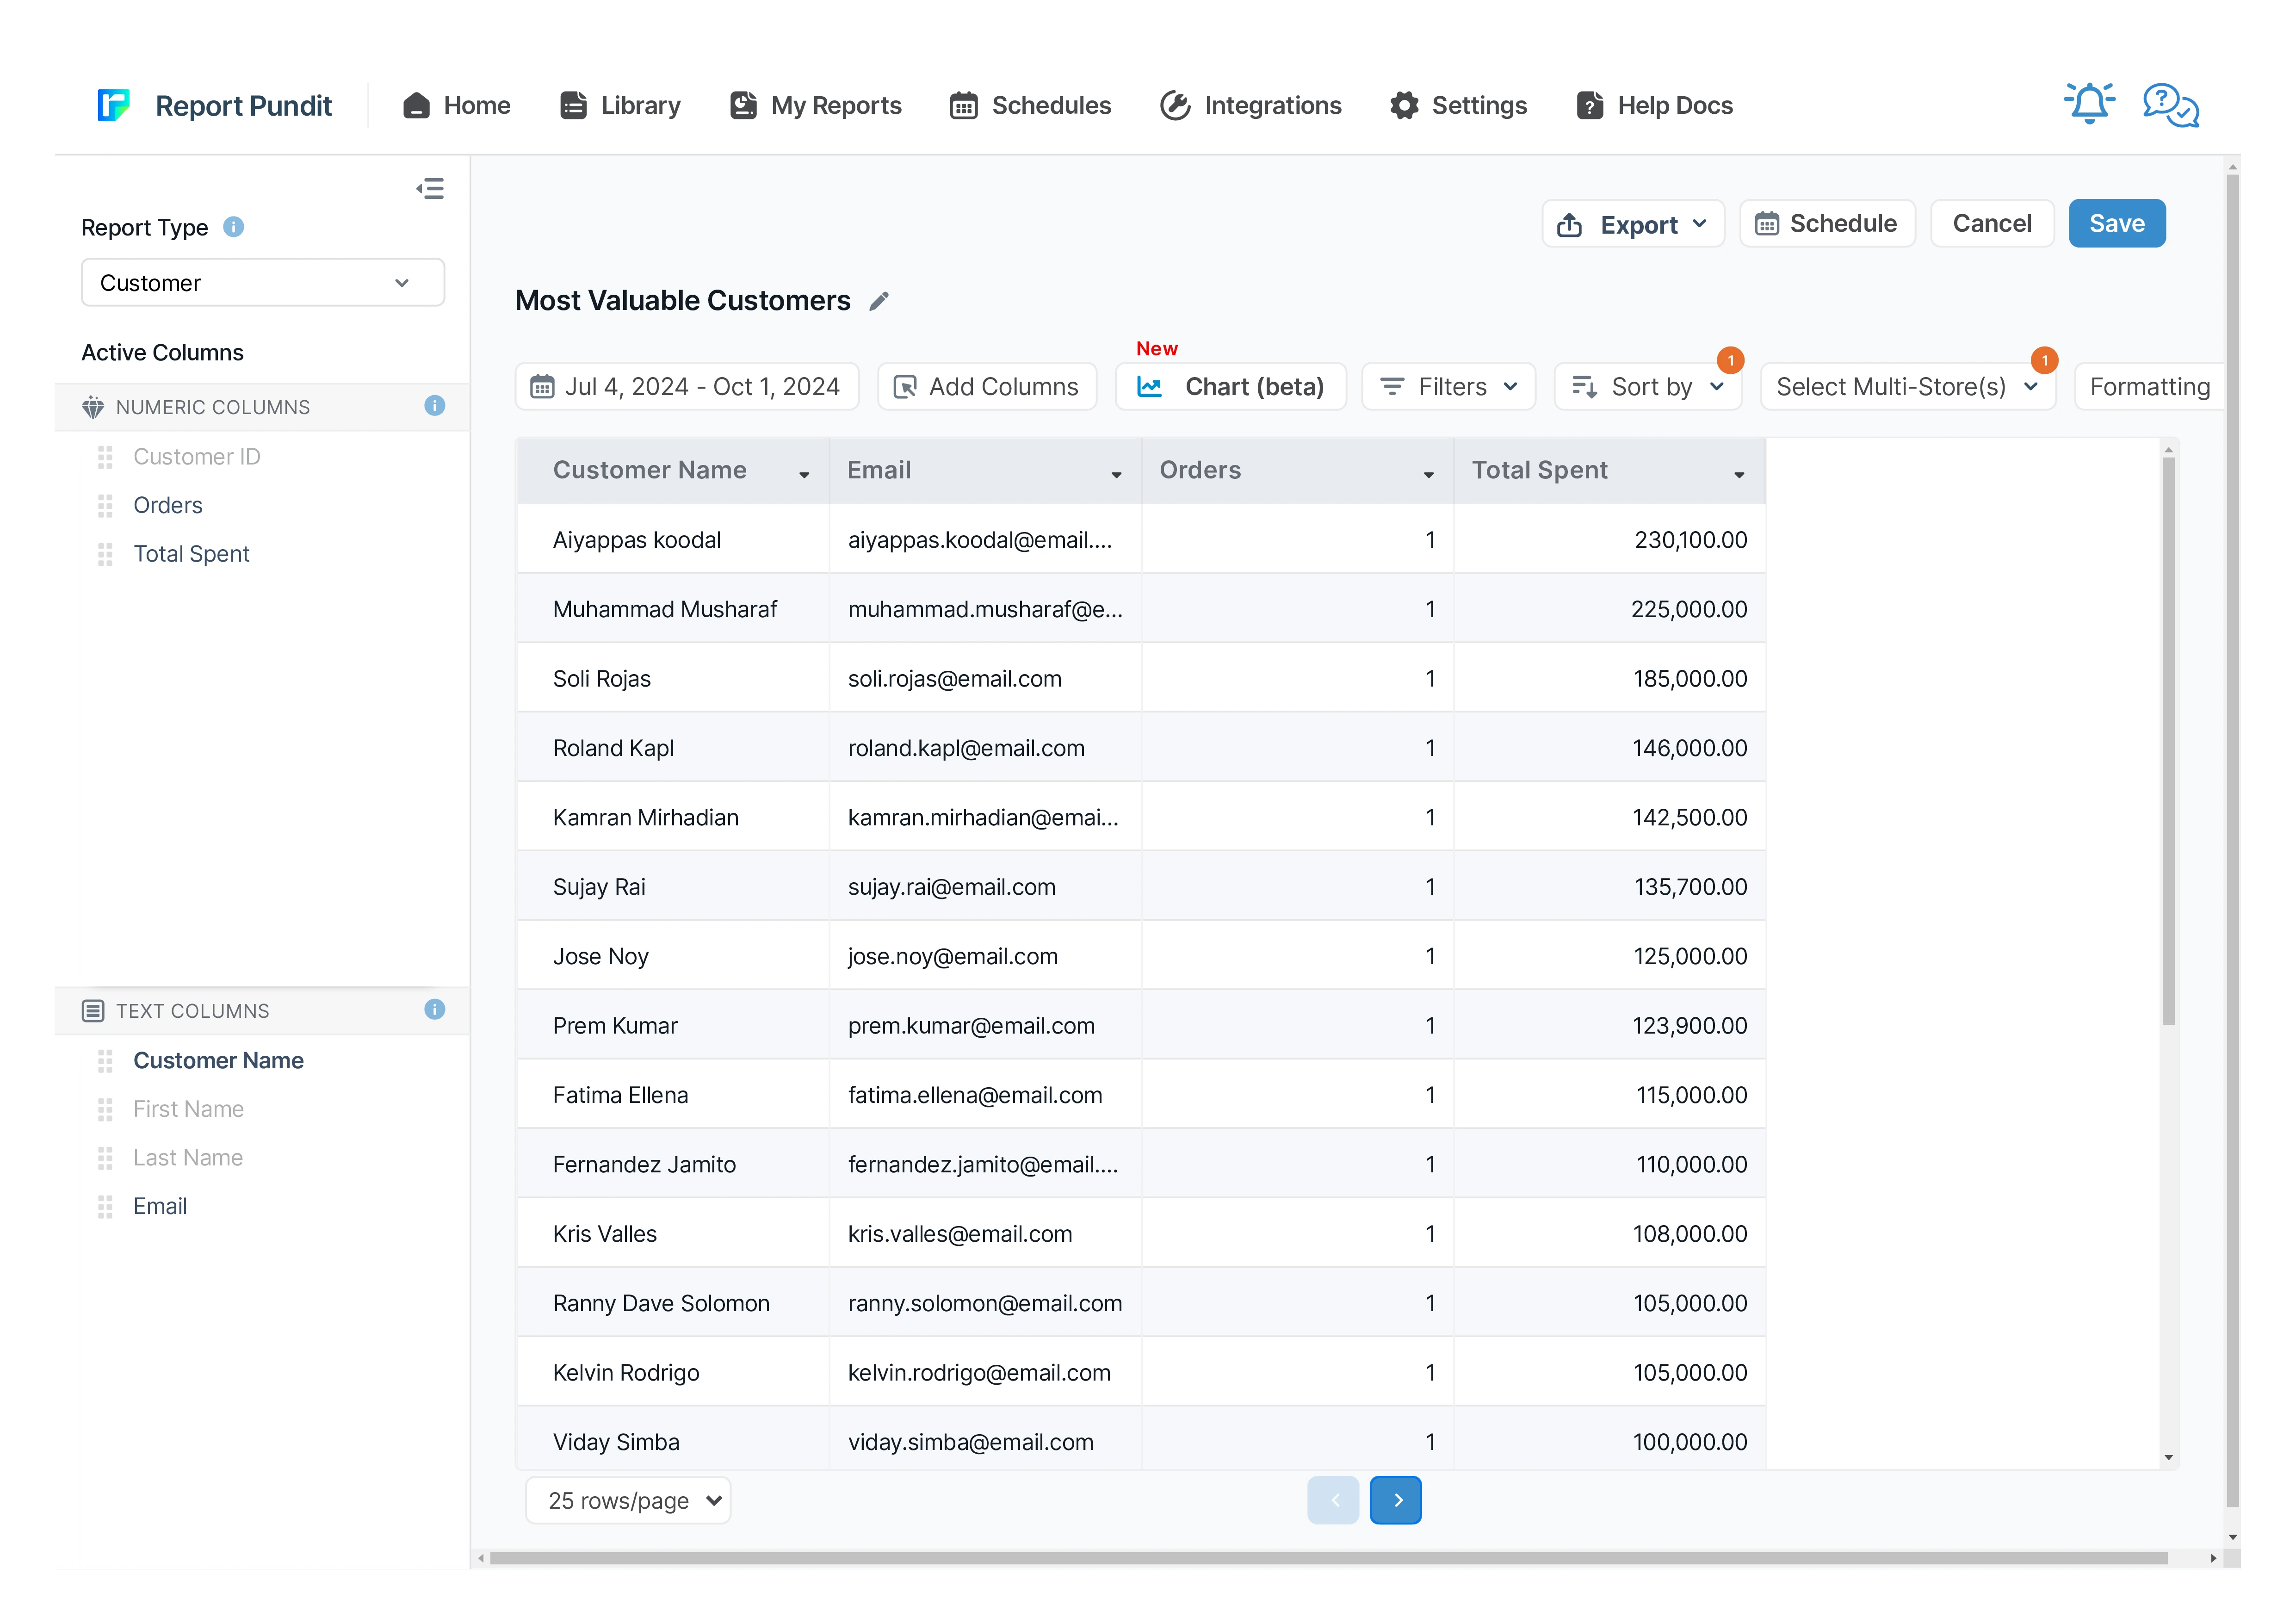The width and height of the screenshot is (2296, 1623).
Task: Expand the Sort by dropdown
Action: [x=1648, y=387]
